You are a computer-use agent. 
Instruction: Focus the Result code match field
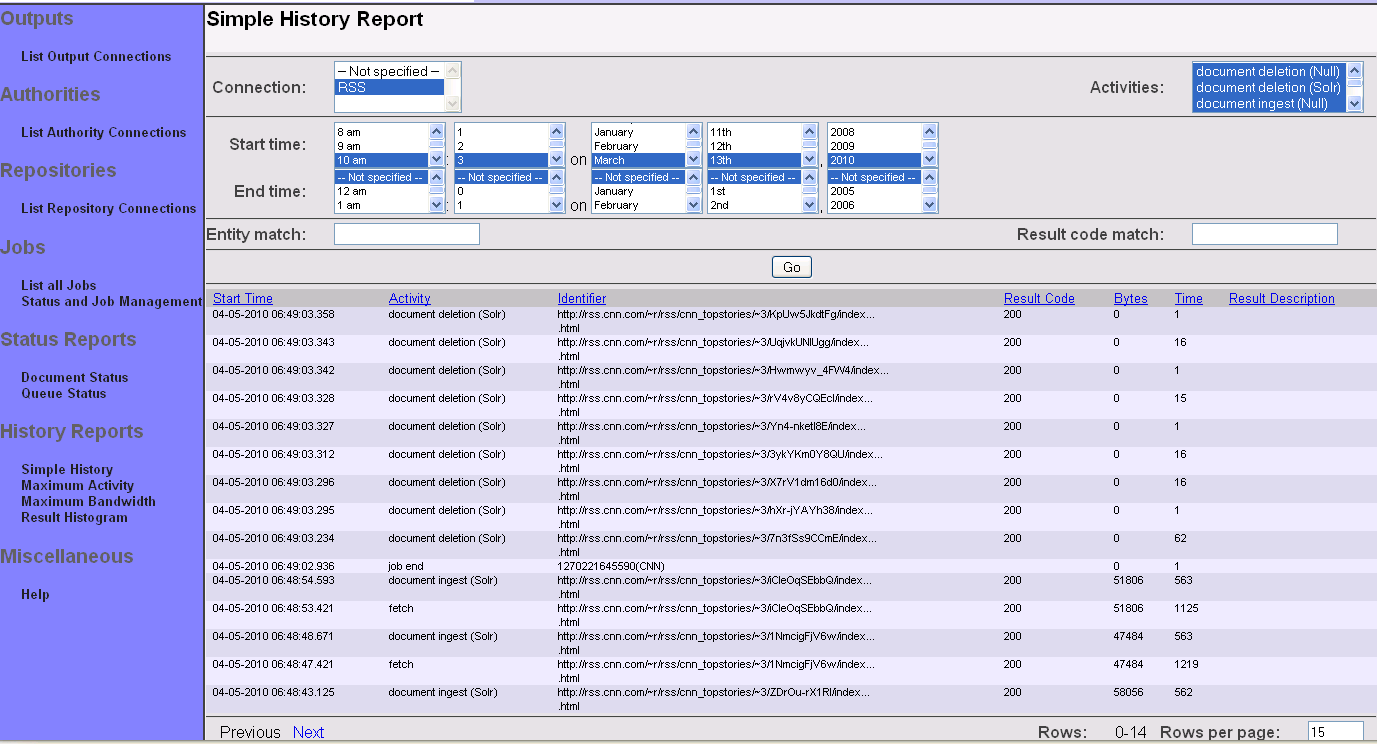(1264, 234)
